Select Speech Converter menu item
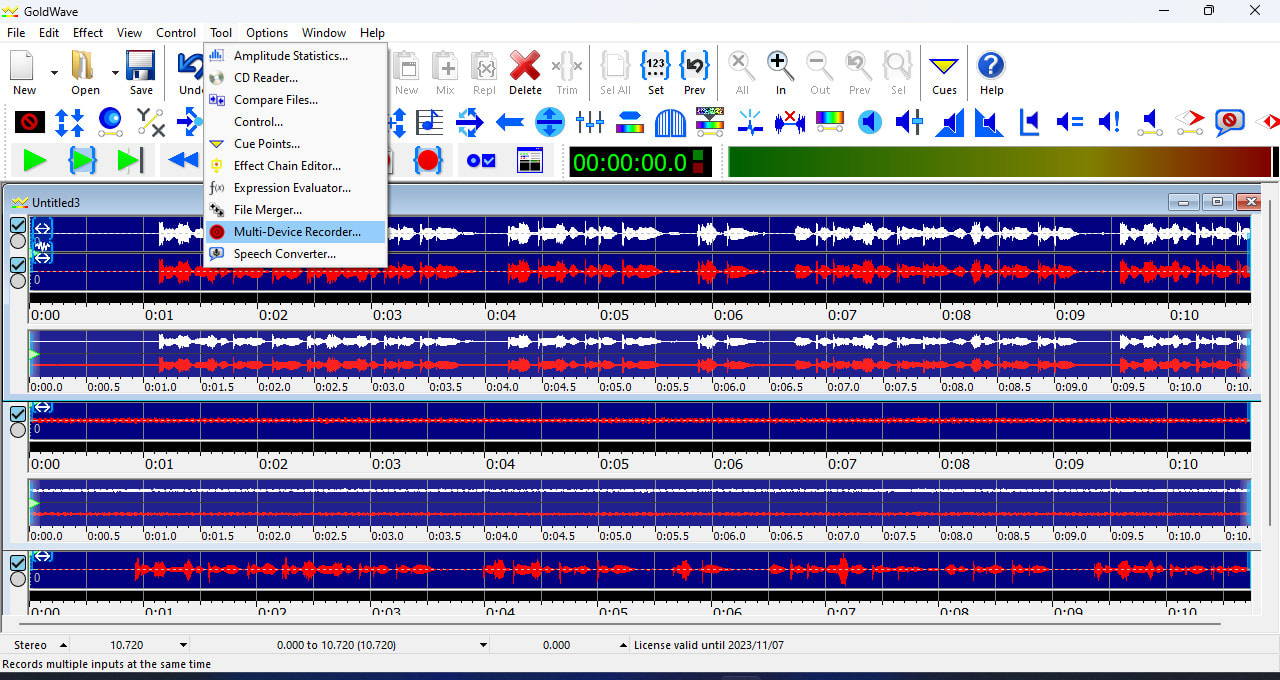Viewport: 1280px width, 680px height. coord(296,254)
